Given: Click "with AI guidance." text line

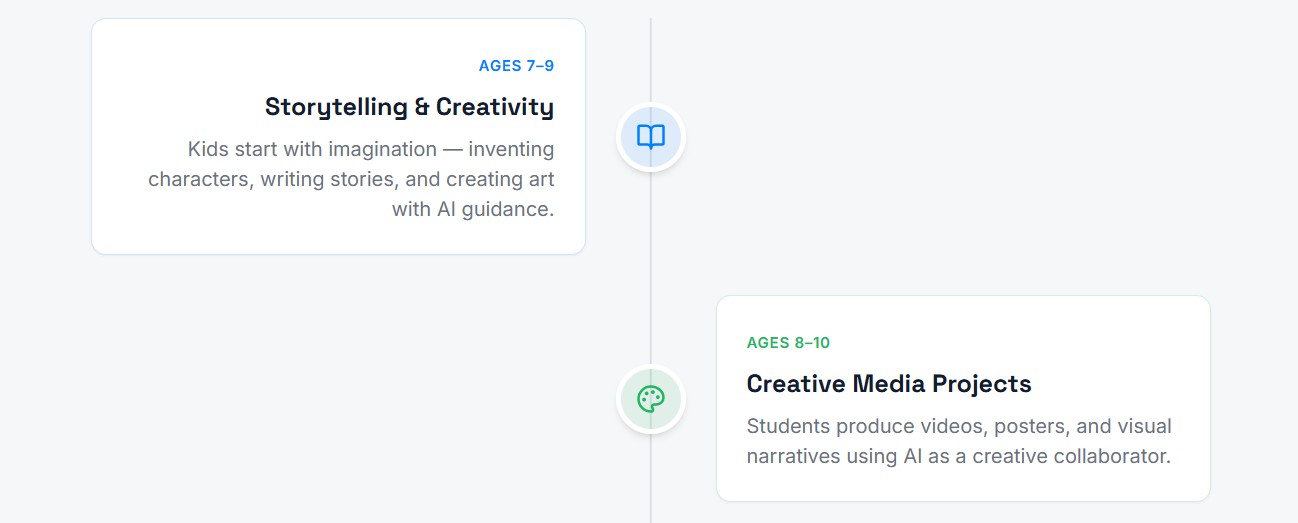Looking at the screenshot, I should [x=472, y=210].
